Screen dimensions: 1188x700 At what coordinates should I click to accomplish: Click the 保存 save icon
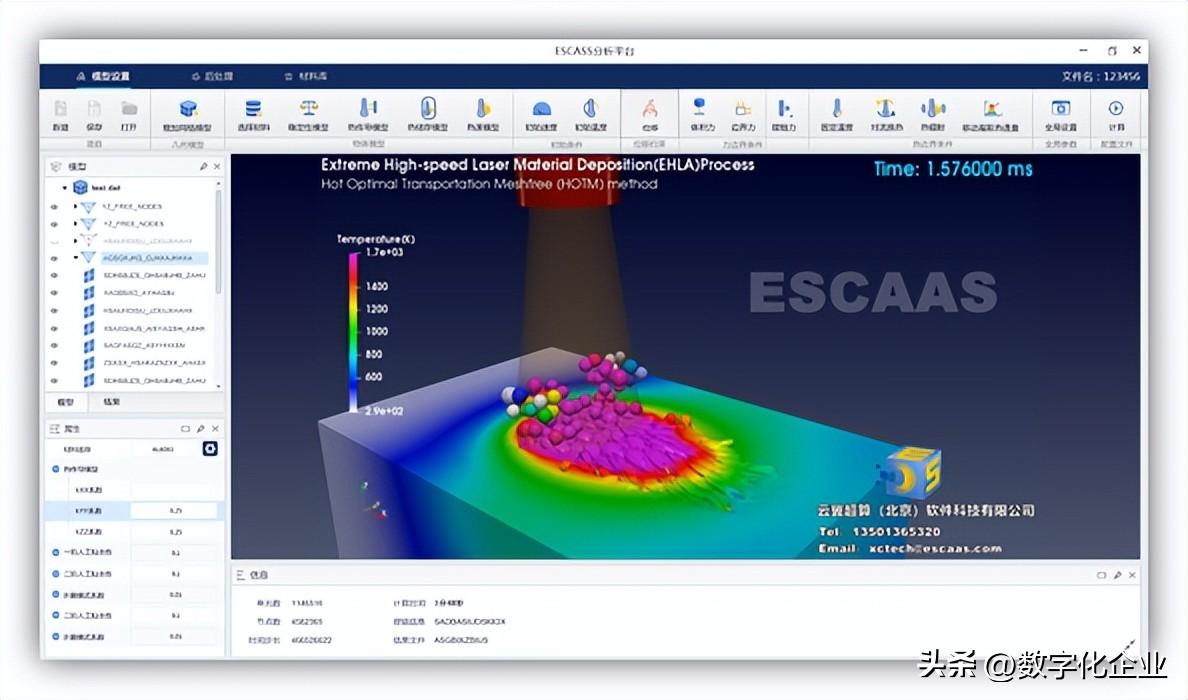coord(94,109)
